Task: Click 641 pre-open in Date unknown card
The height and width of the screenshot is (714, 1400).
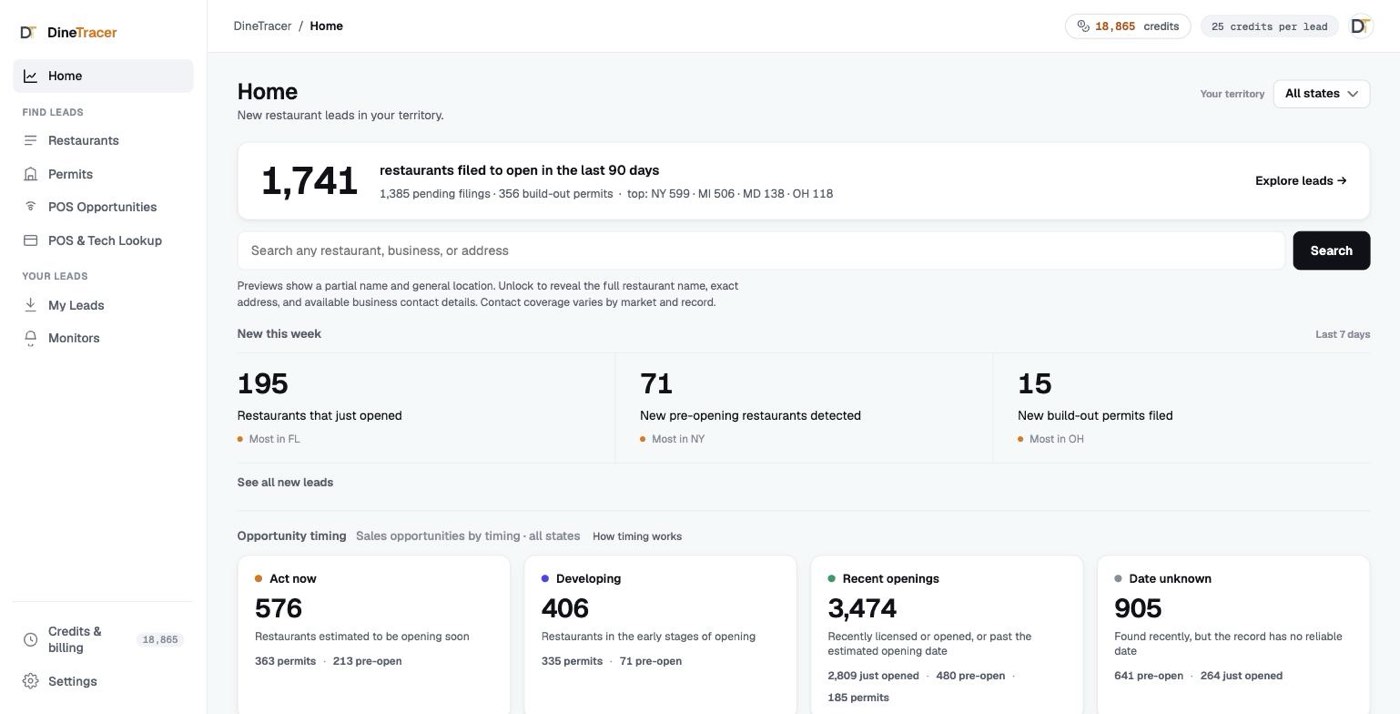Action: point(1148,676)
